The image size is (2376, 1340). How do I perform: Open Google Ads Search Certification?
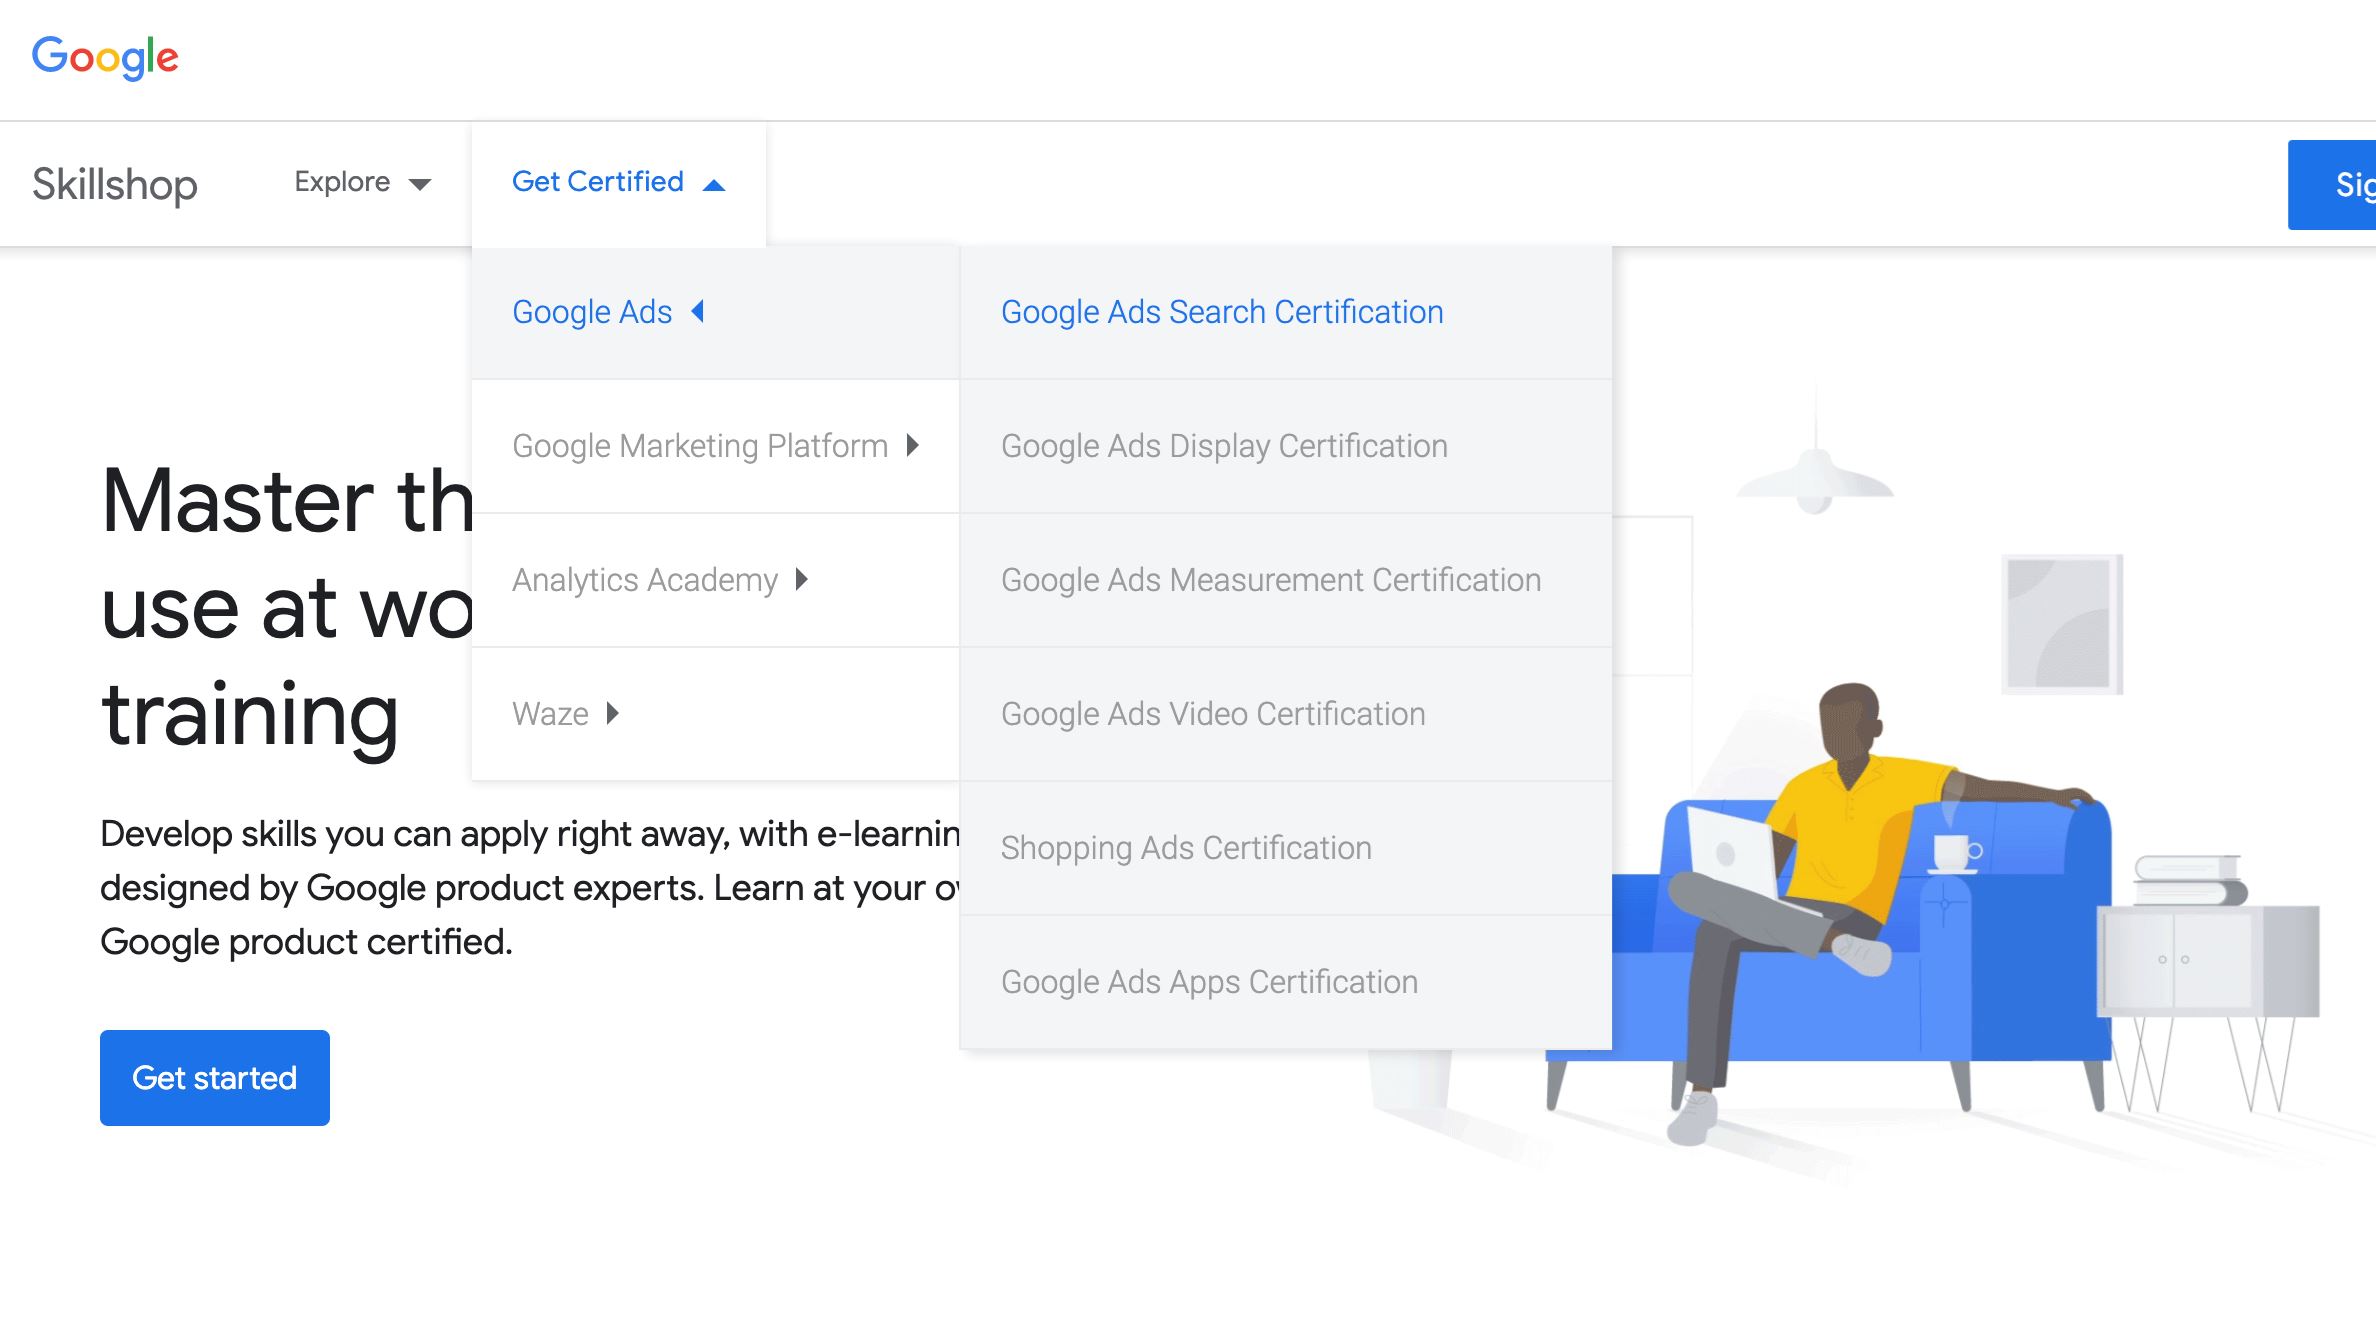coord(1222,312)
